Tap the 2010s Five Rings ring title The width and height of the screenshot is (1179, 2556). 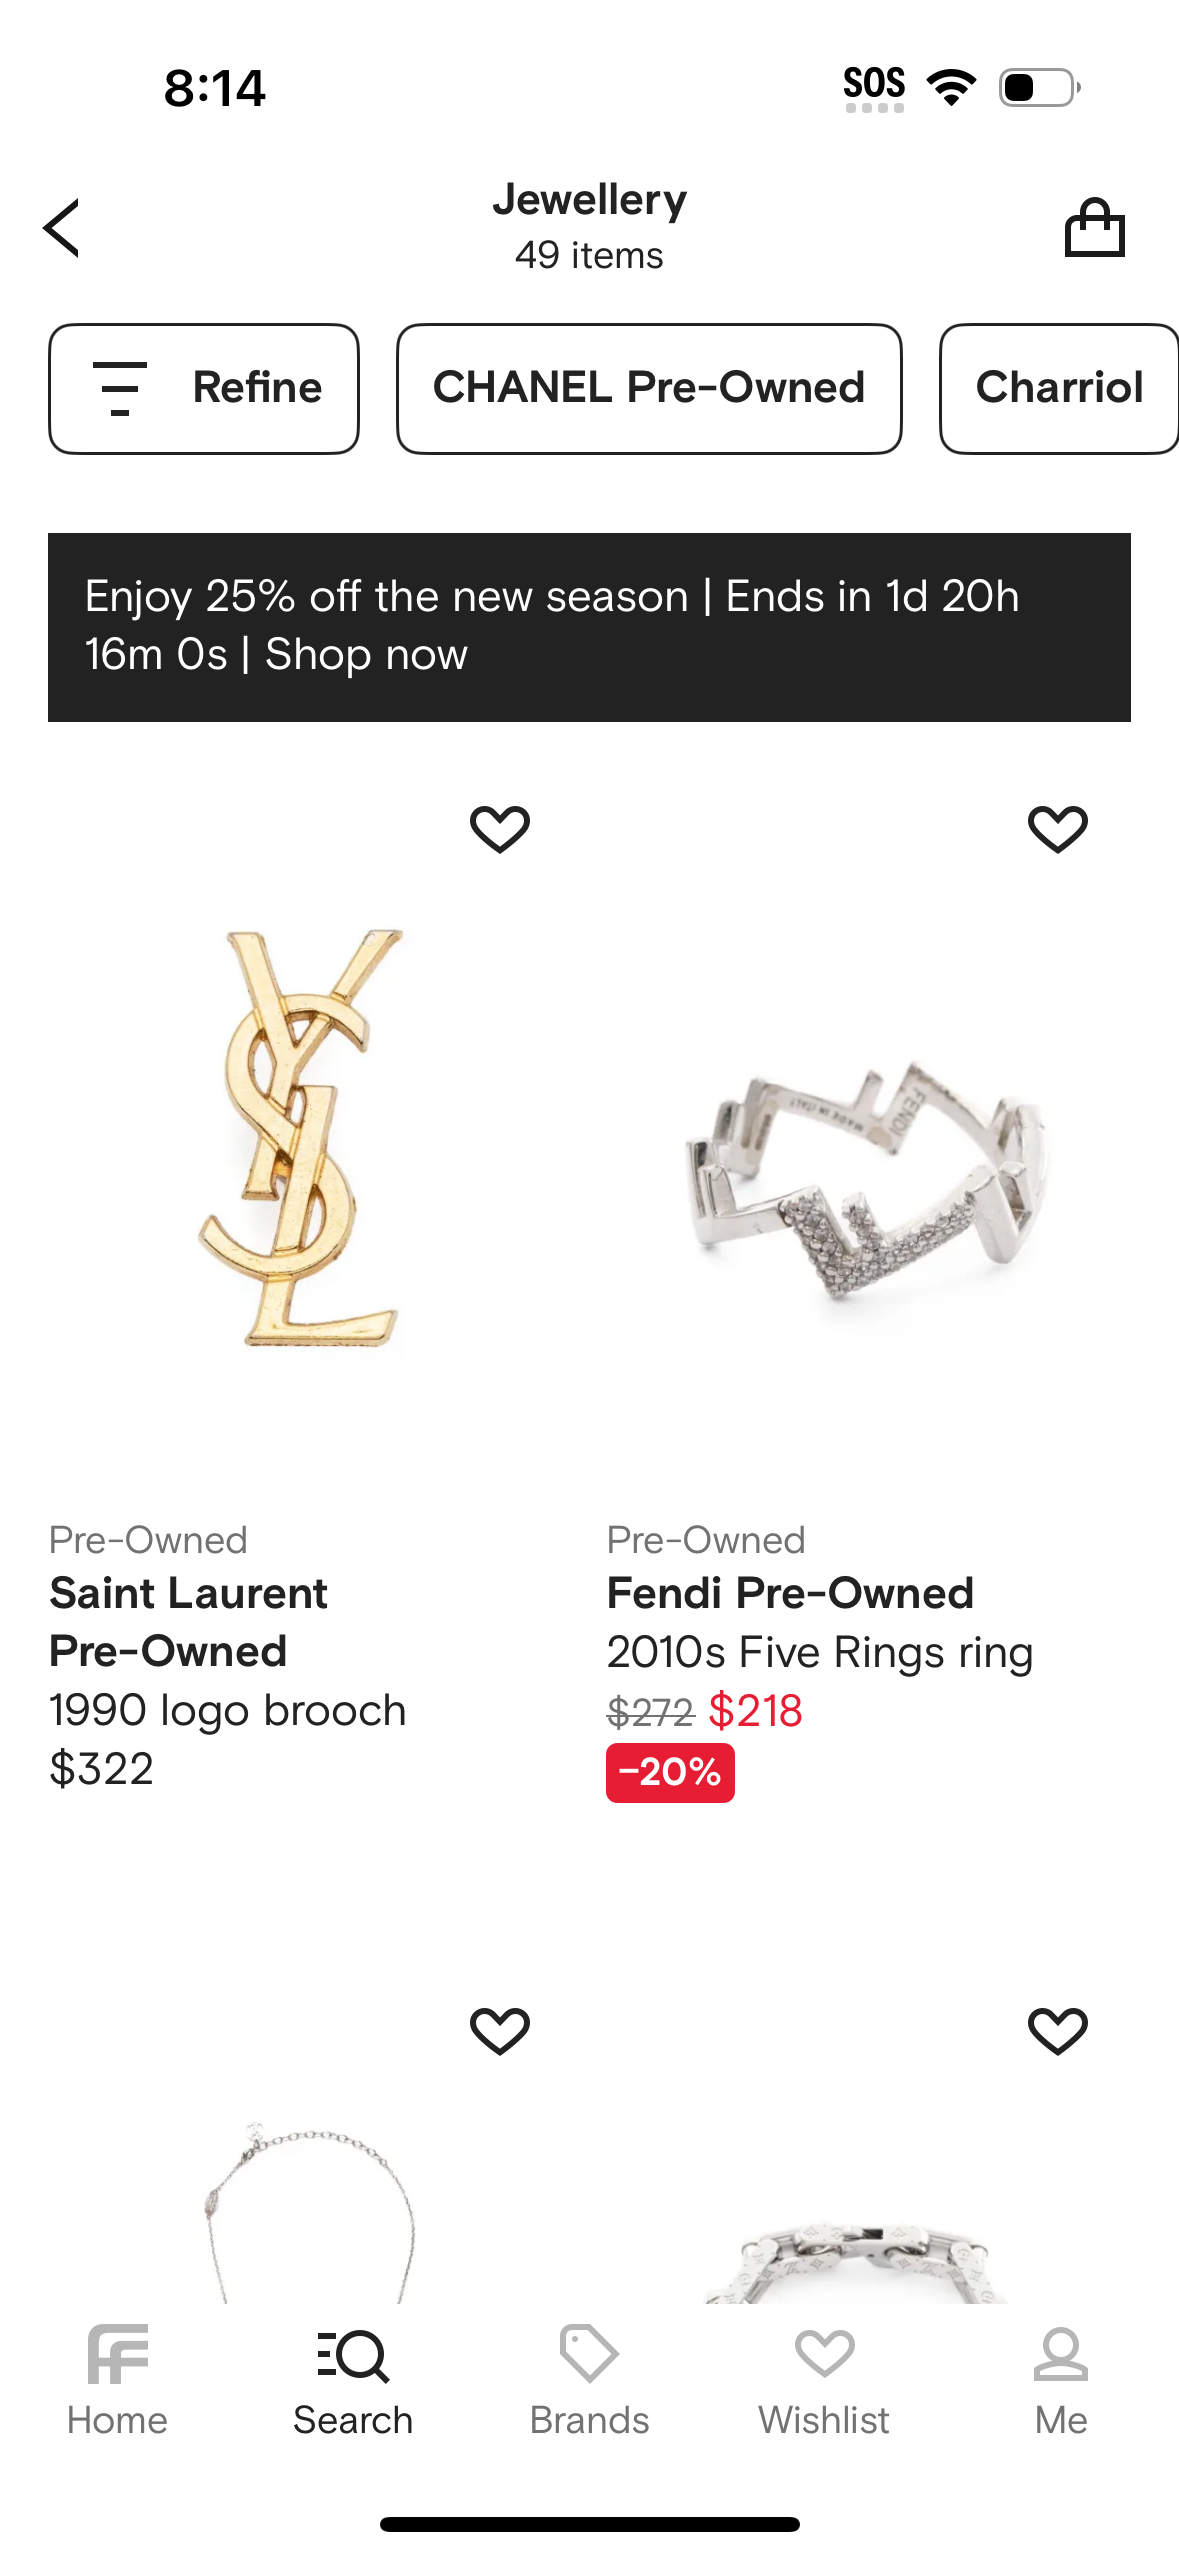[x=820, y=1652]
